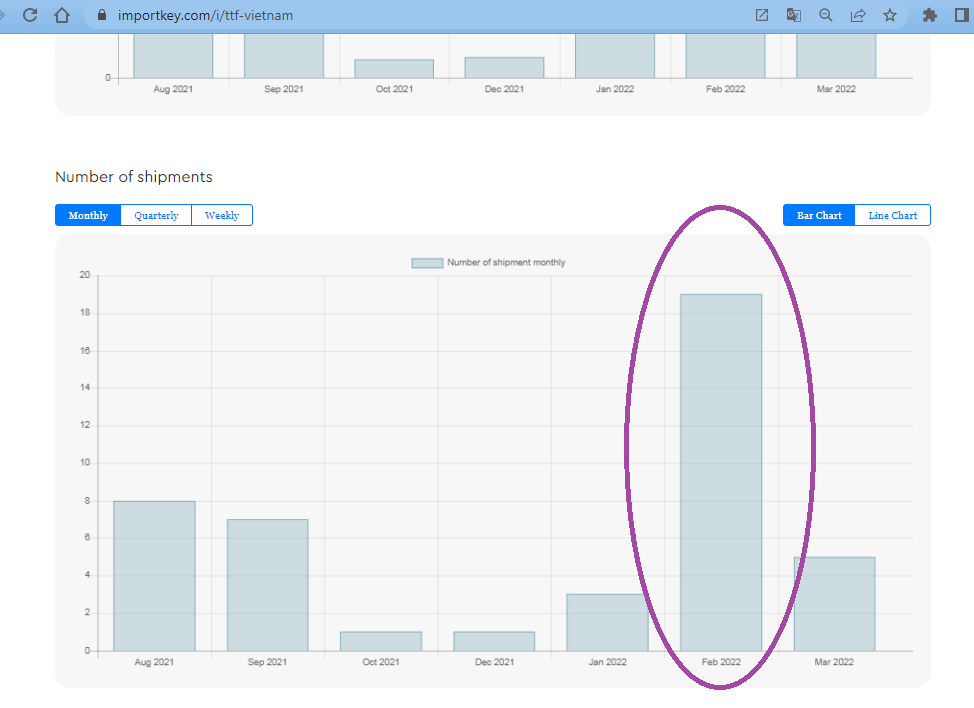
Task: Open the zoom magnifier icon in address bar
Action: click(826, 15)
